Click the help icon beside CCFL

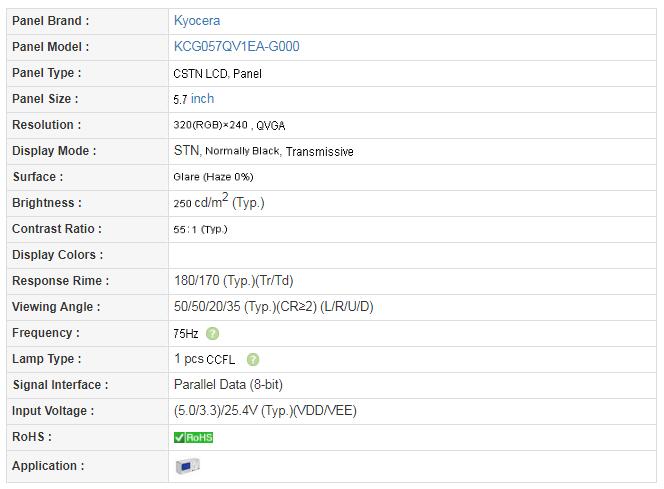coord(253,359)
